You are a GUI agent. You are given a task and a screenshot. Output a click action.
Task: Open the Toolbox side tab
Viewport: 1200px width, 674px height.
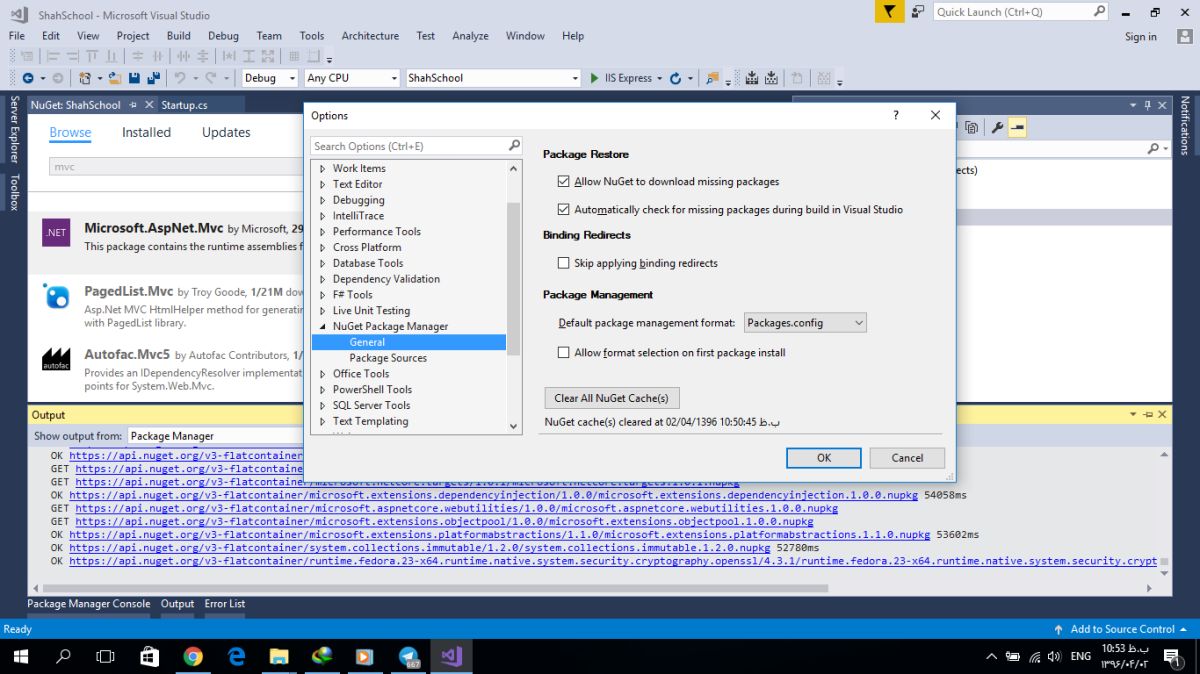(14, 191)
